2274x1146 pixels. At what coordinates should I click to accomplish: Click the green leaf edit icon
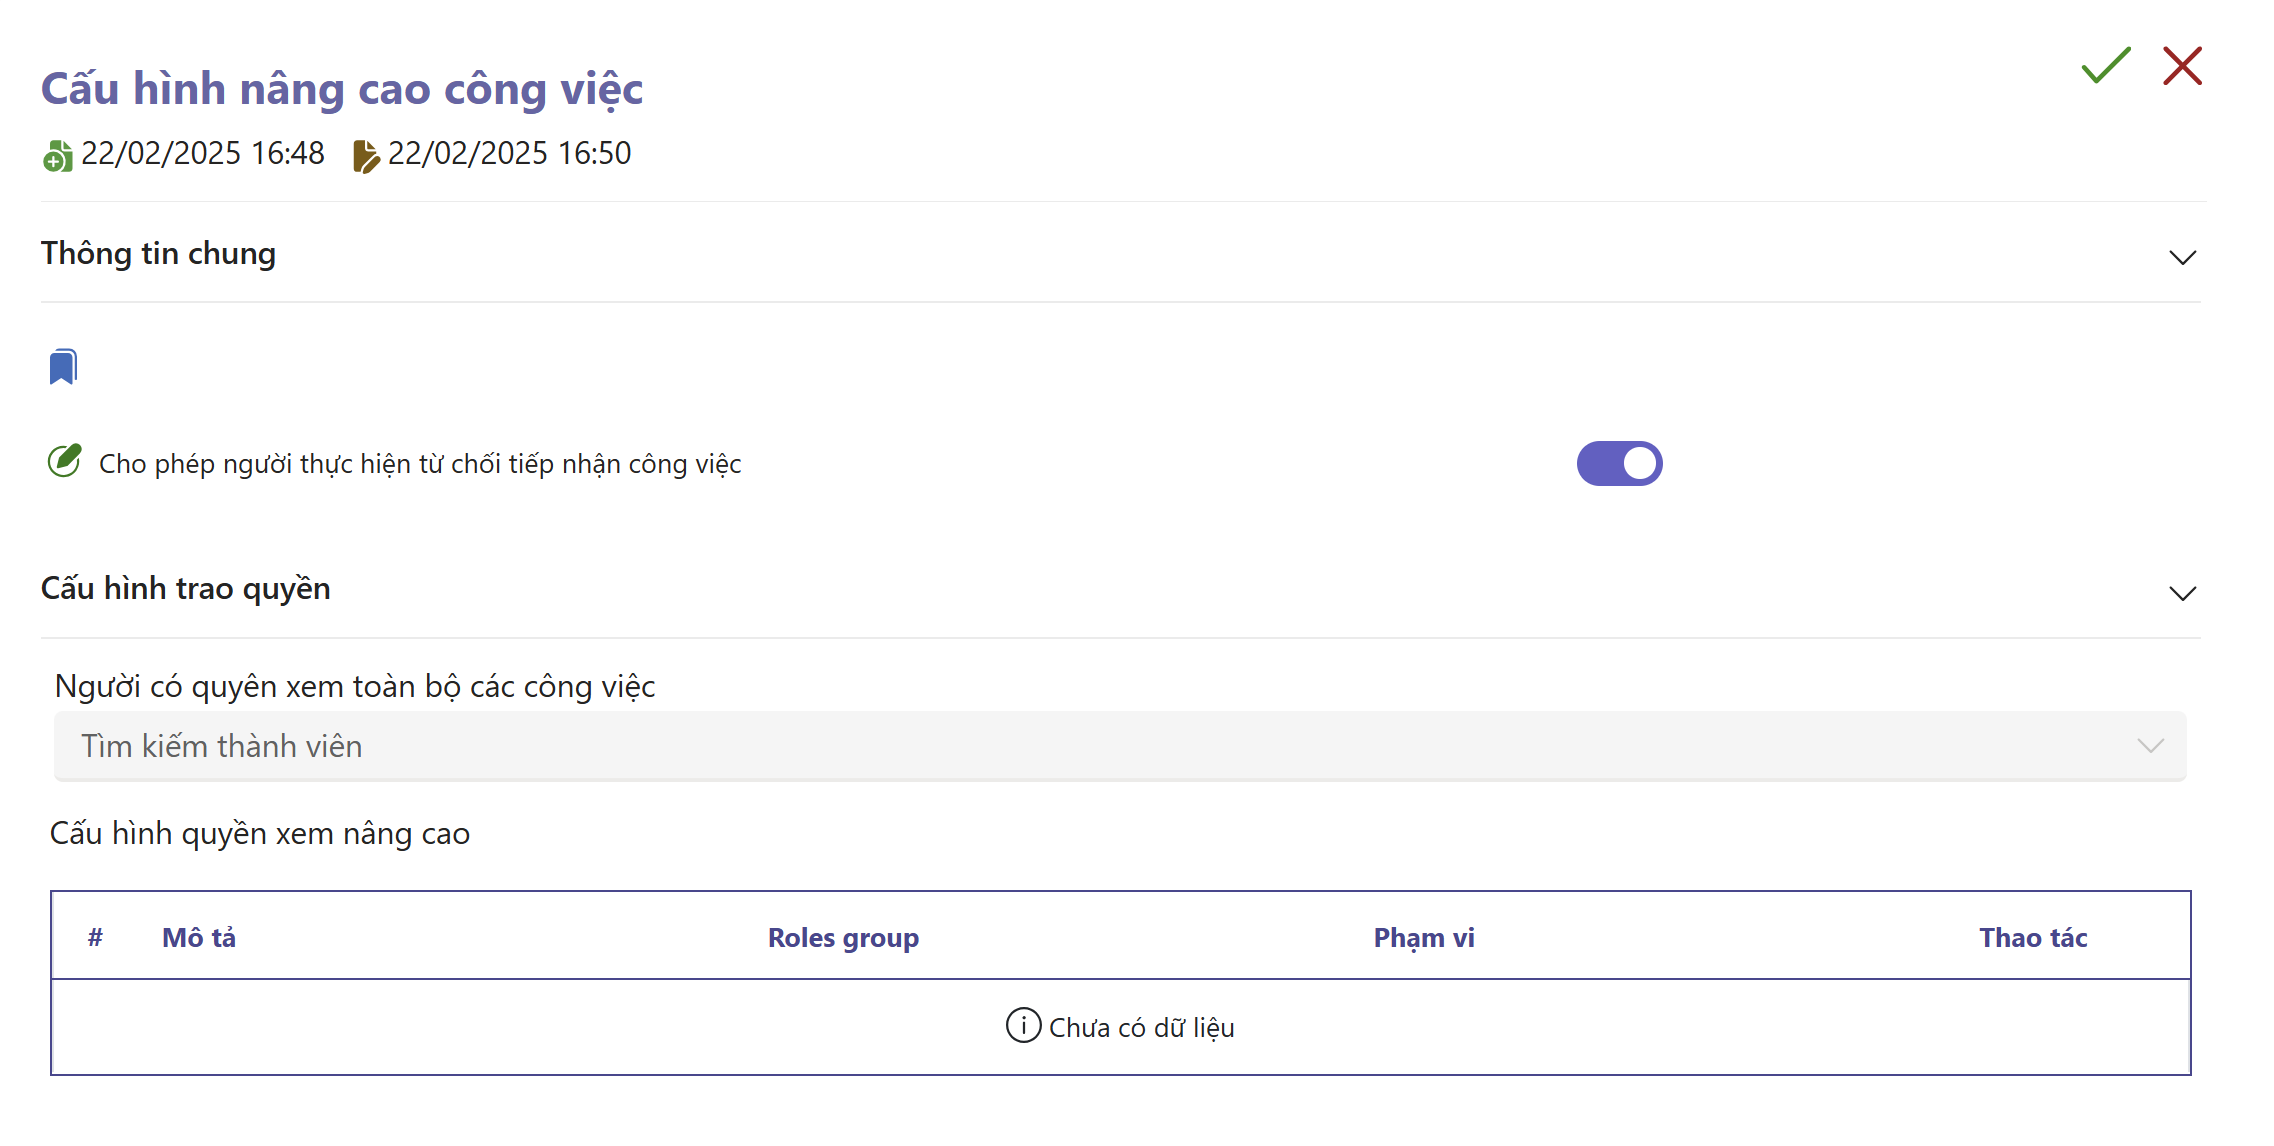[x=65, y=461]
